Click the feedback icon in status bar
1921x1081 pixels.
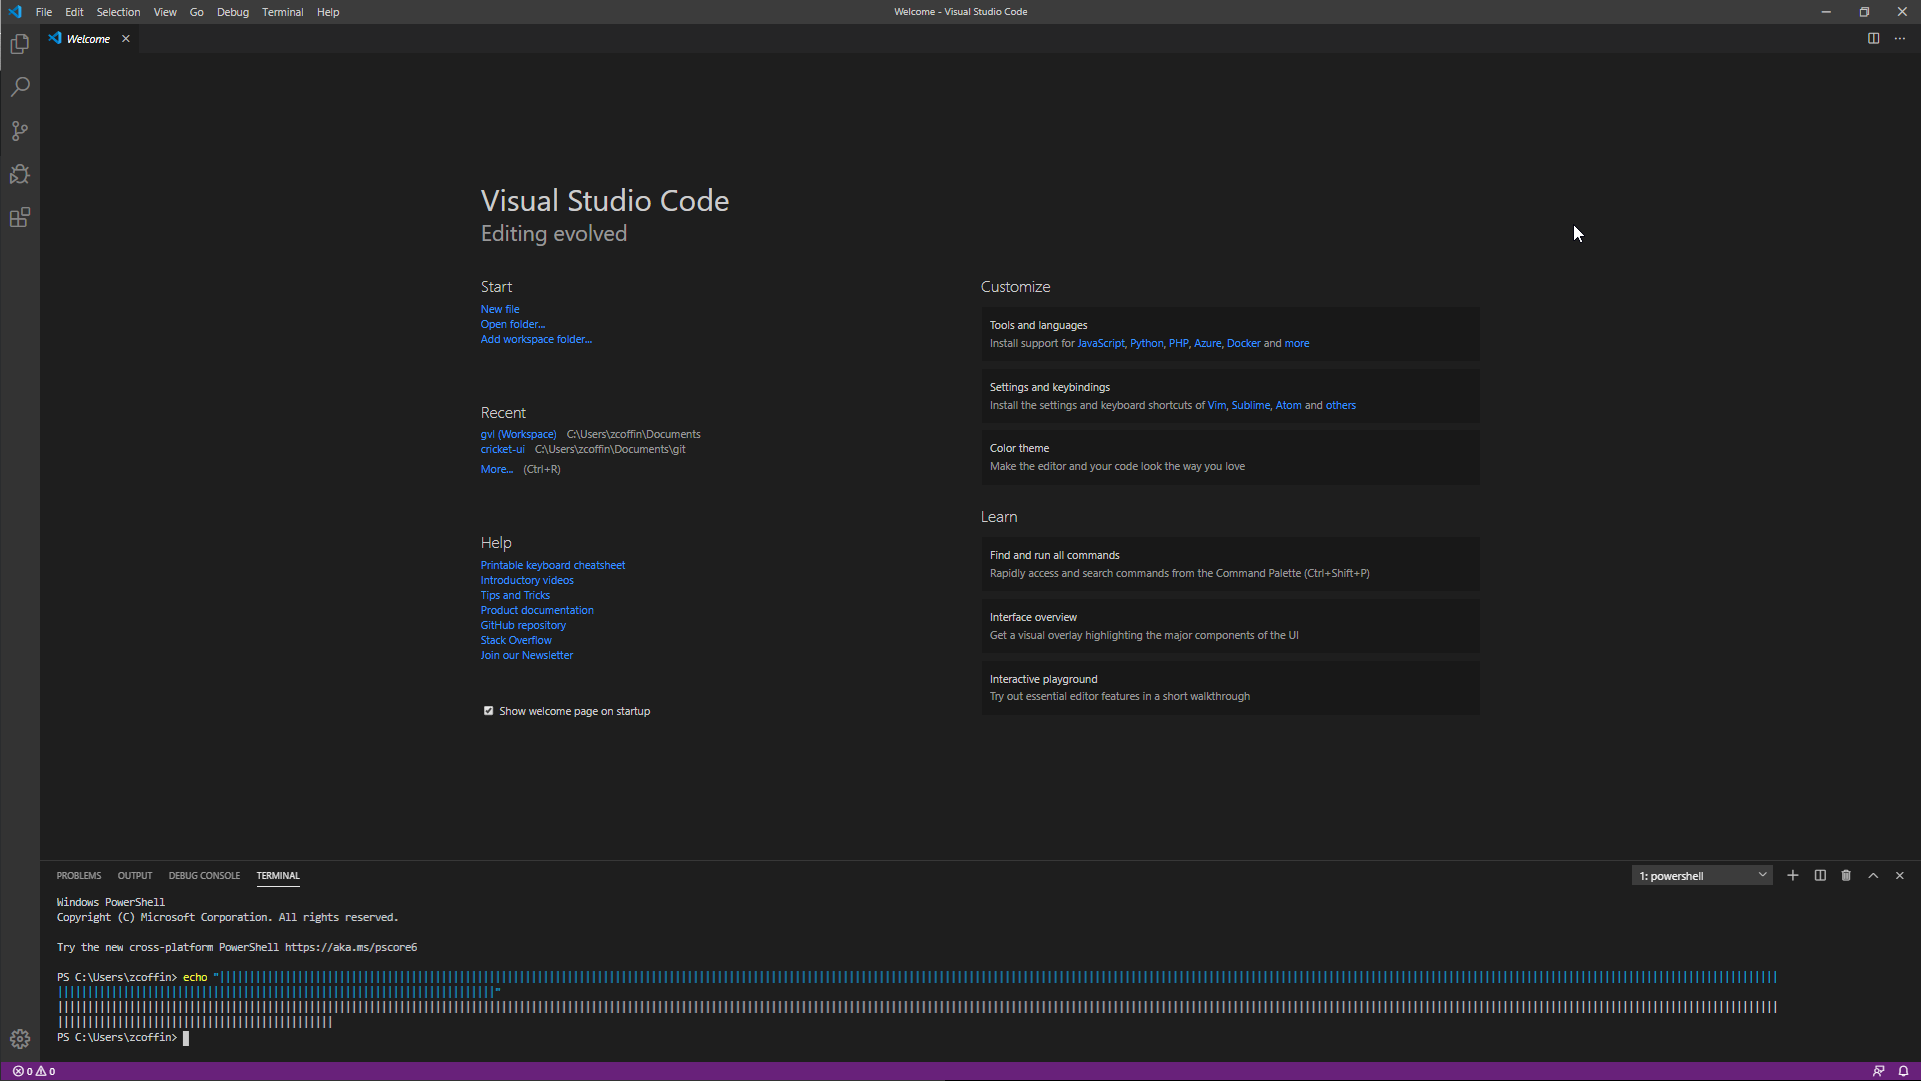pyautogui.click(x=1878, y=1071)
